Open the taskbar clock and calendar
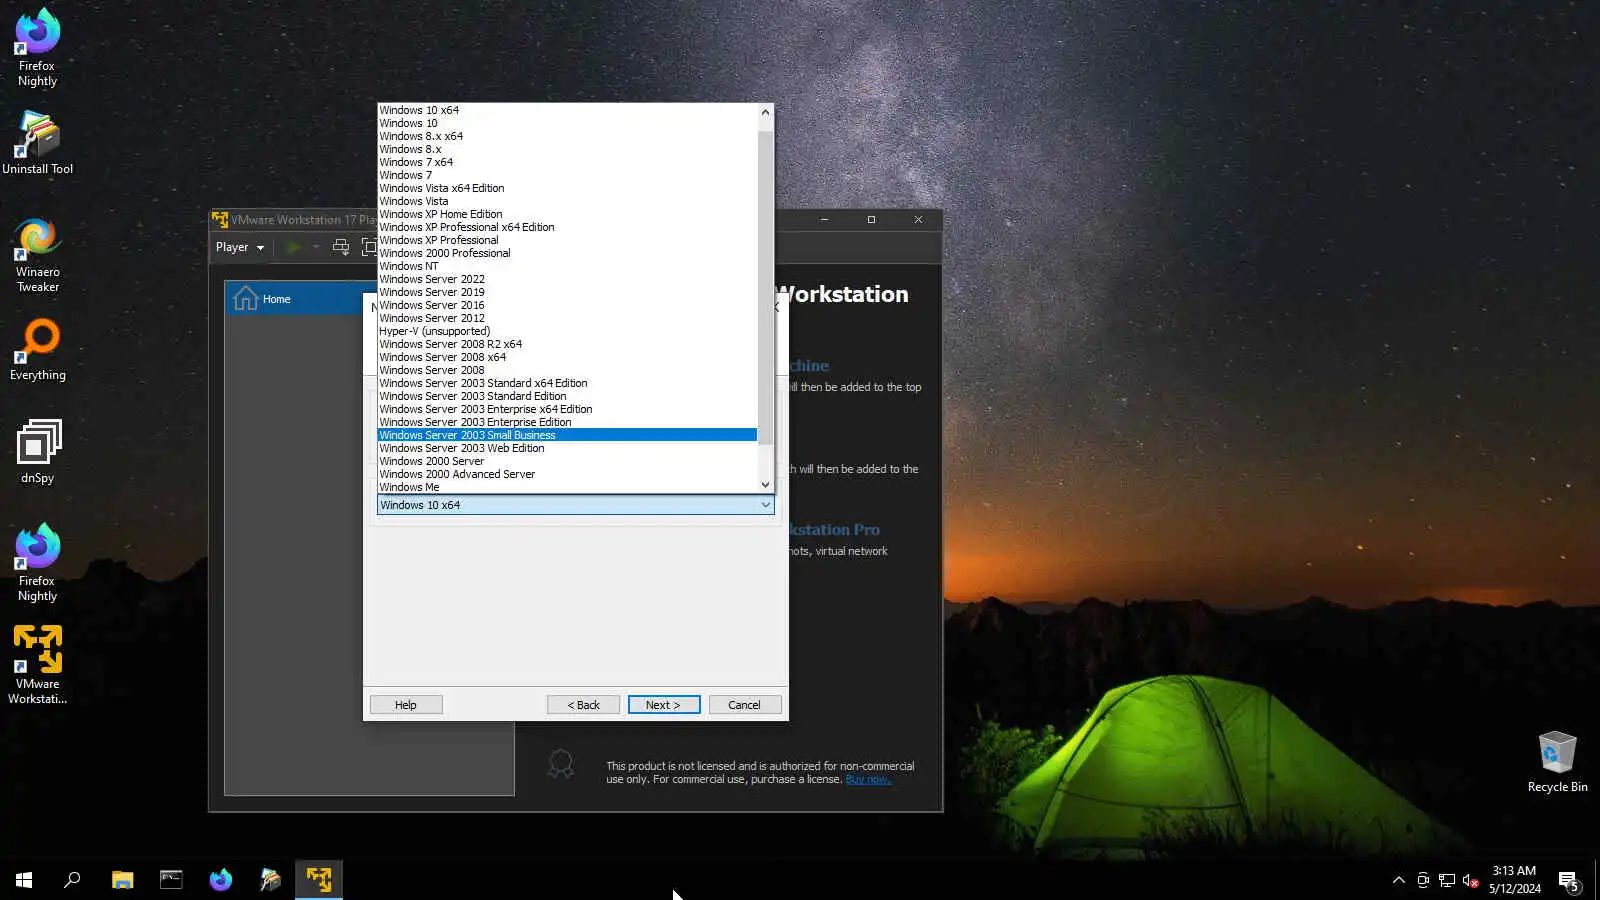1600x900 pixels. 1514,880
